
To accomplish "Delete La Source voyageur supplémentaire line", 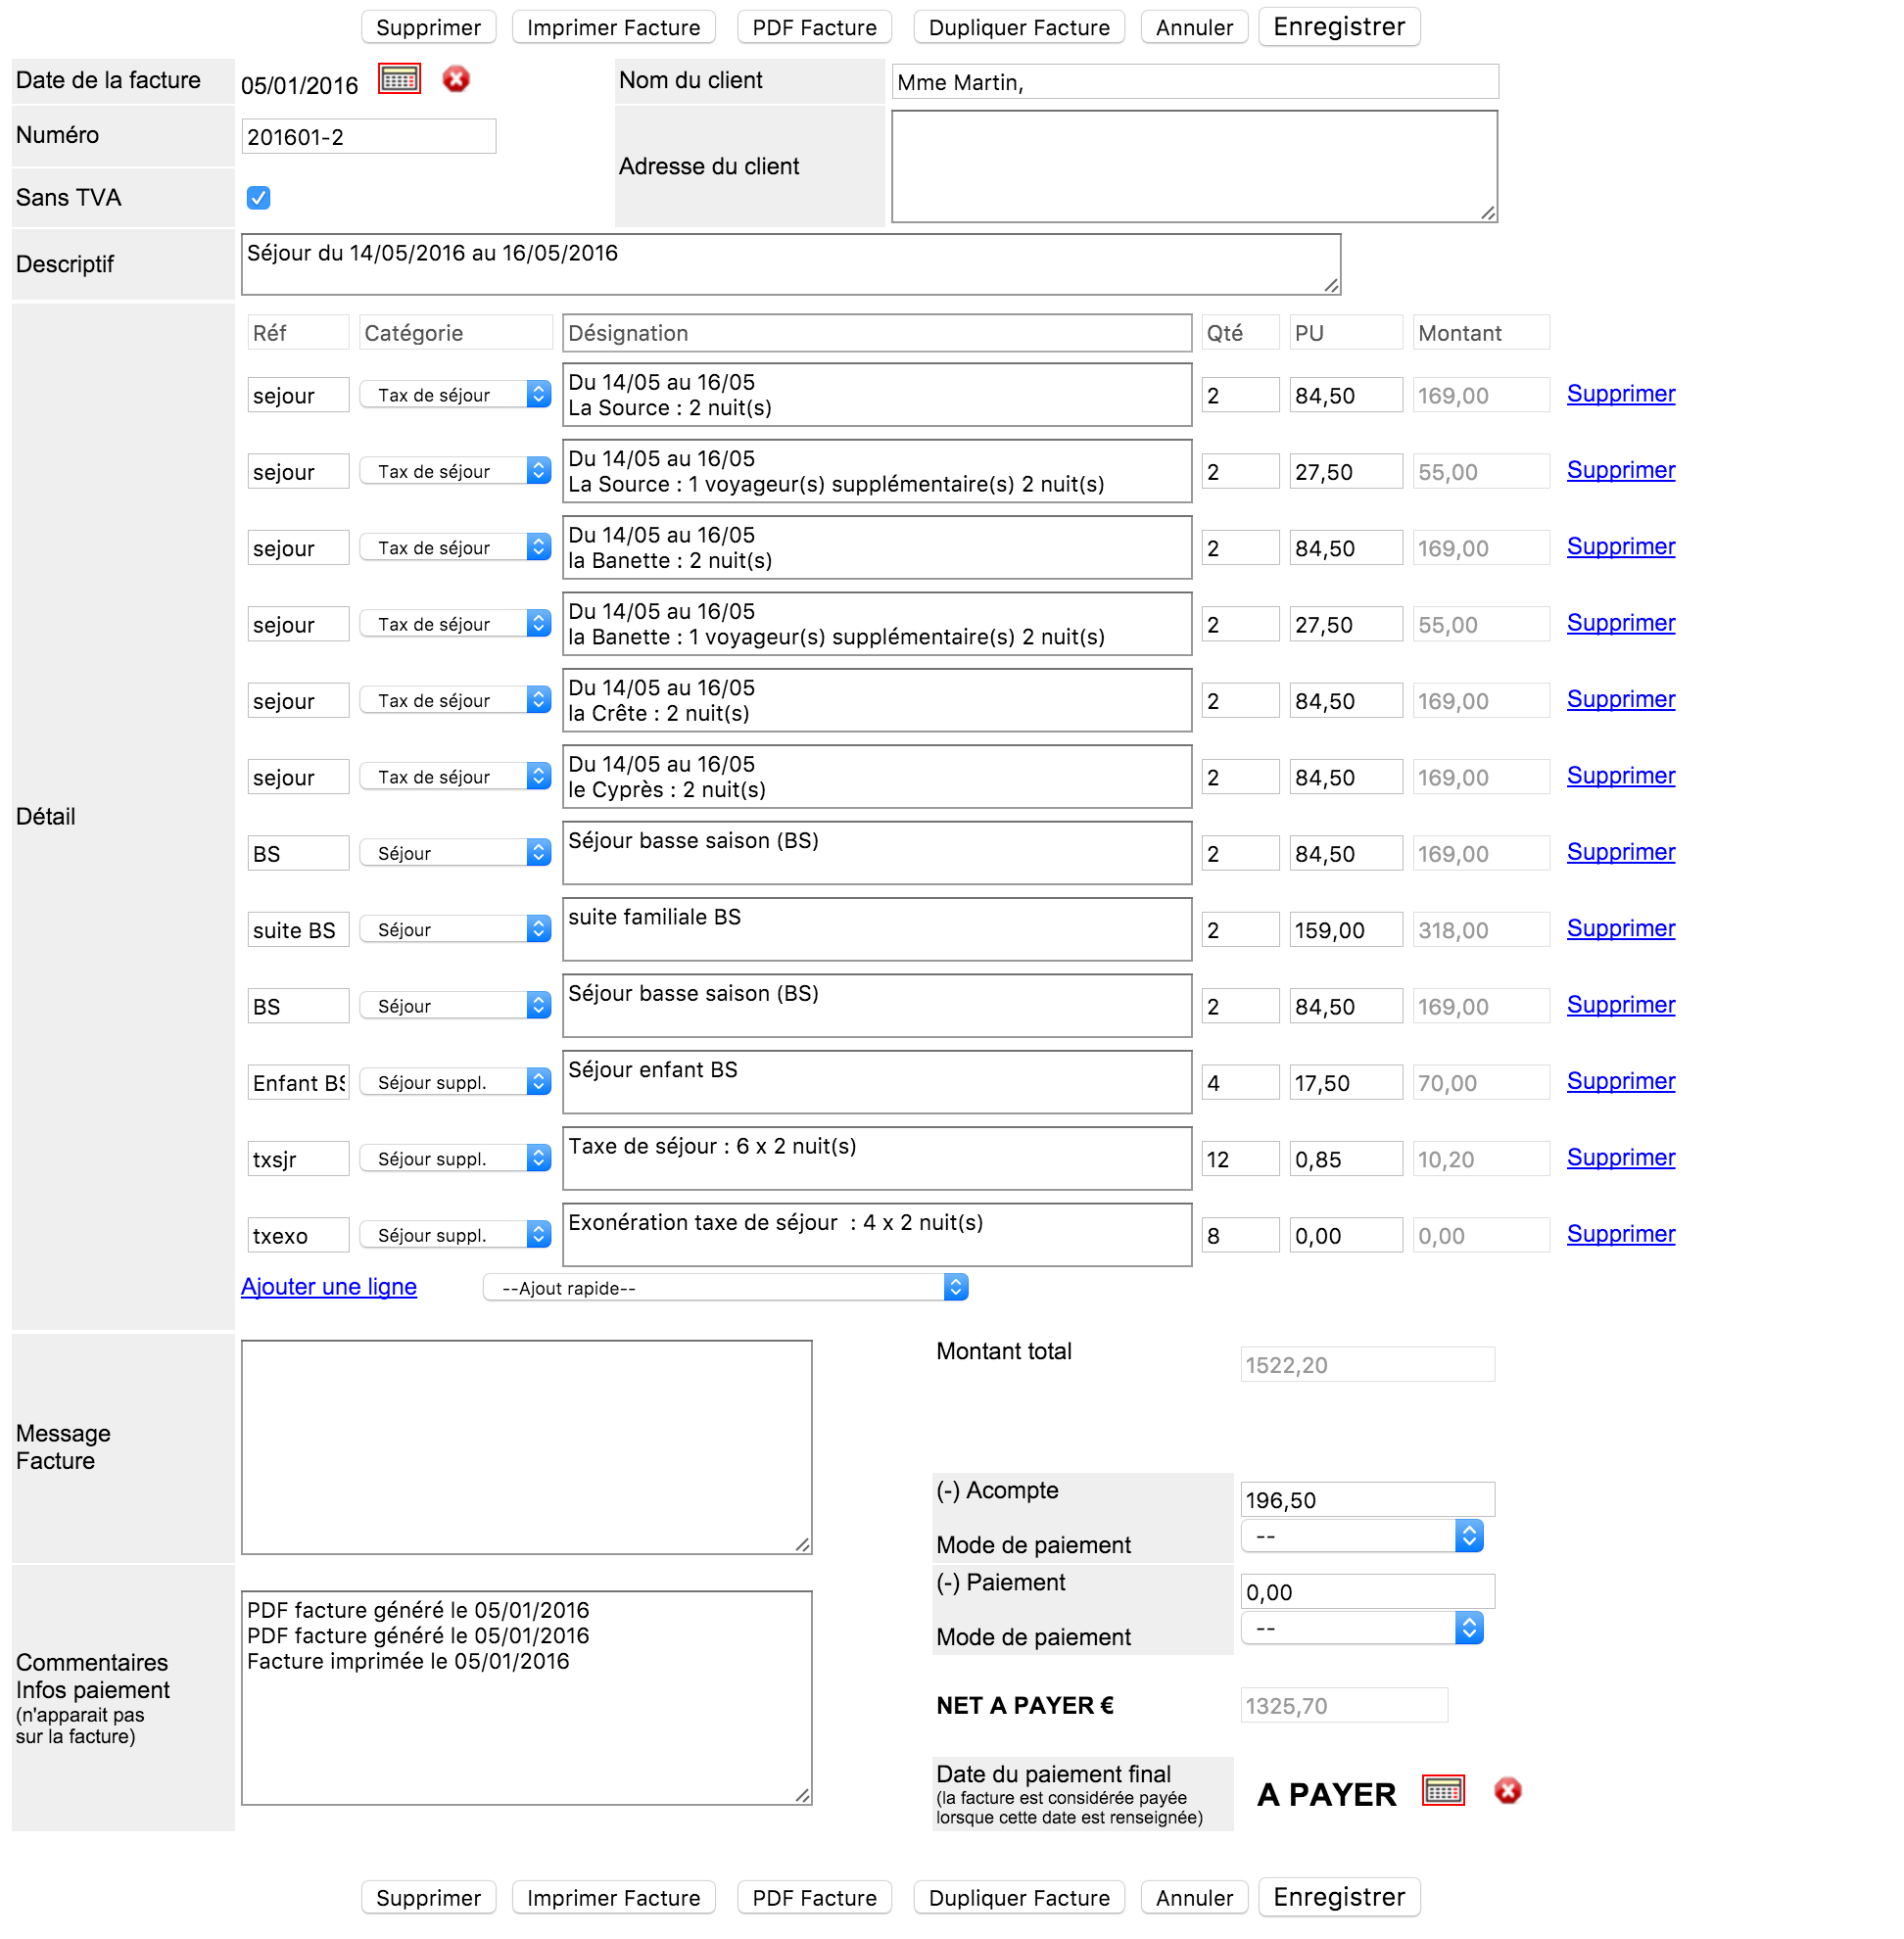I will [x=1620, y=470].
